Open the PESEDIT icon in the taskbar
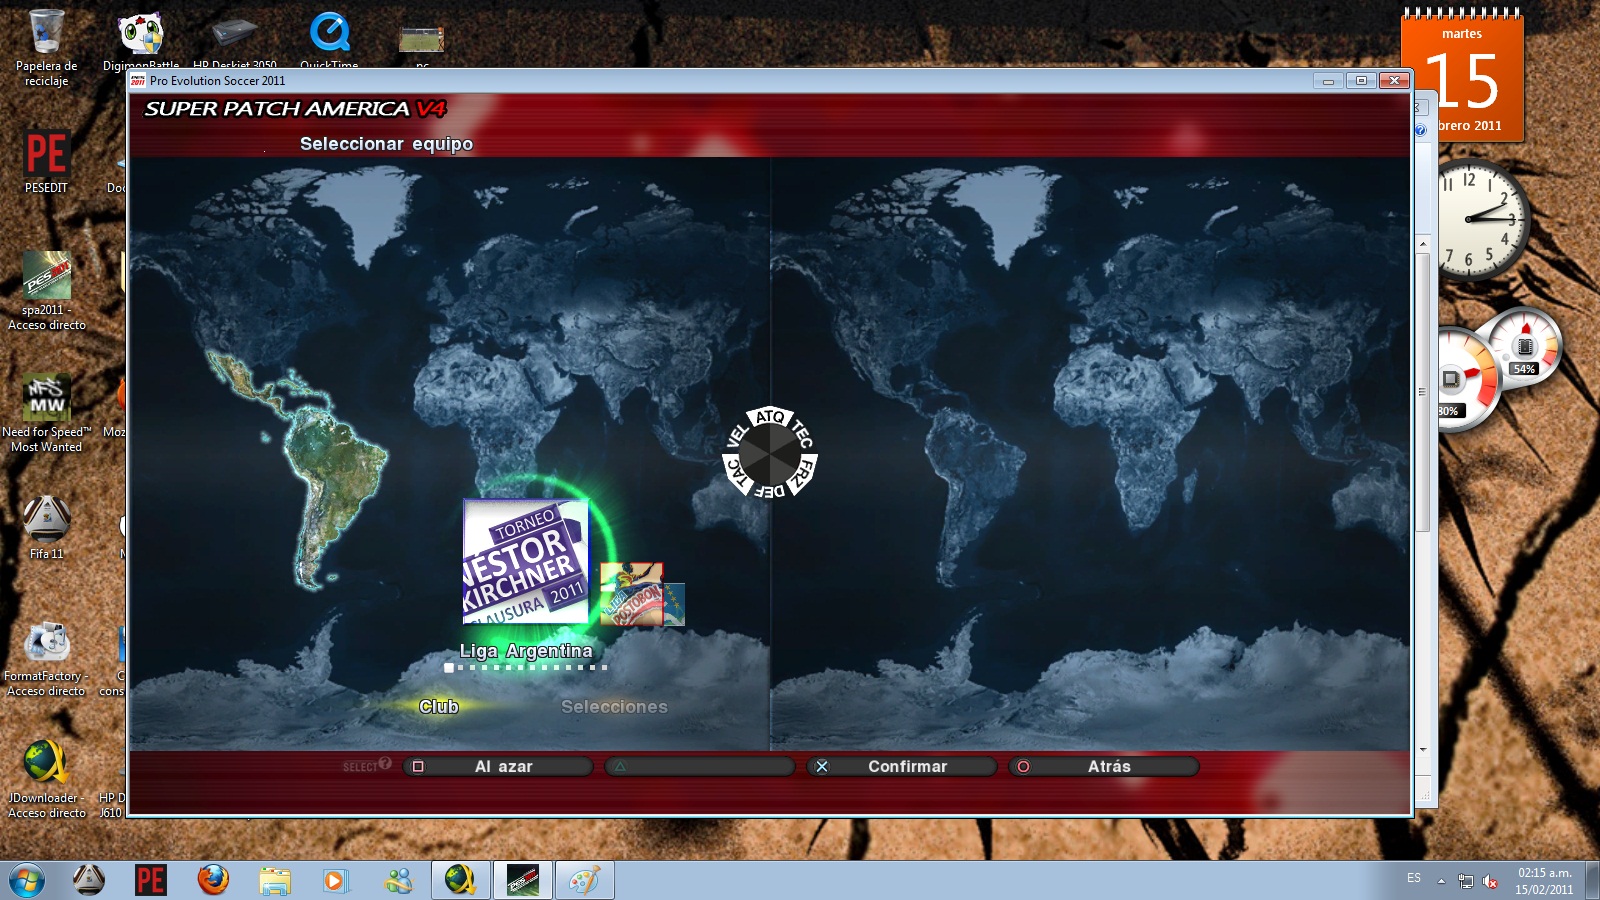Screen dimensions: 1600x900 tap(150, 880)
